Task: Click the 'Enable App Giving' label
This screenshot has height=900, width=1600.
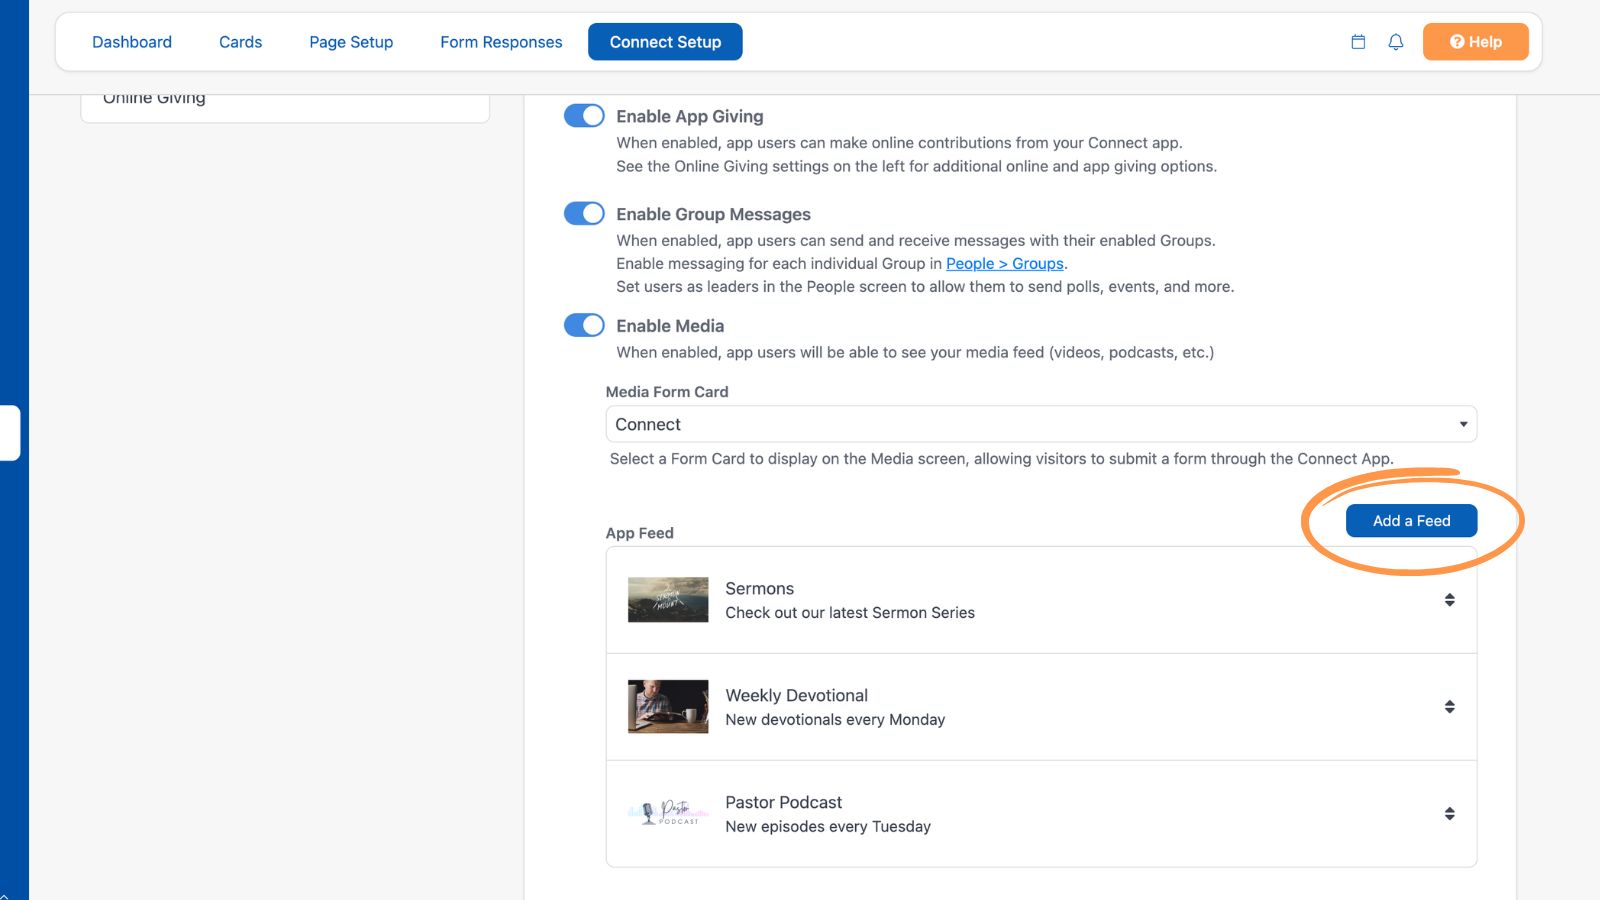Action: (690, 116)
